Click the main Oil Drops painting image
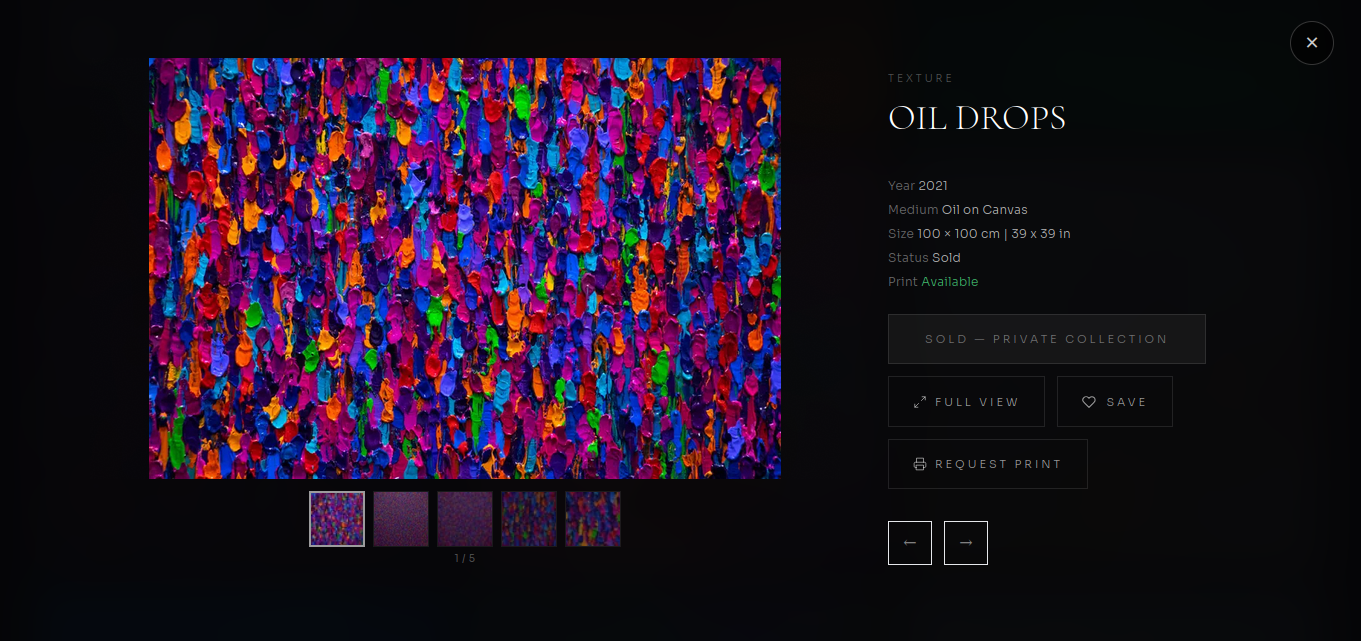The image size is (1361, 641). (465, 268)
